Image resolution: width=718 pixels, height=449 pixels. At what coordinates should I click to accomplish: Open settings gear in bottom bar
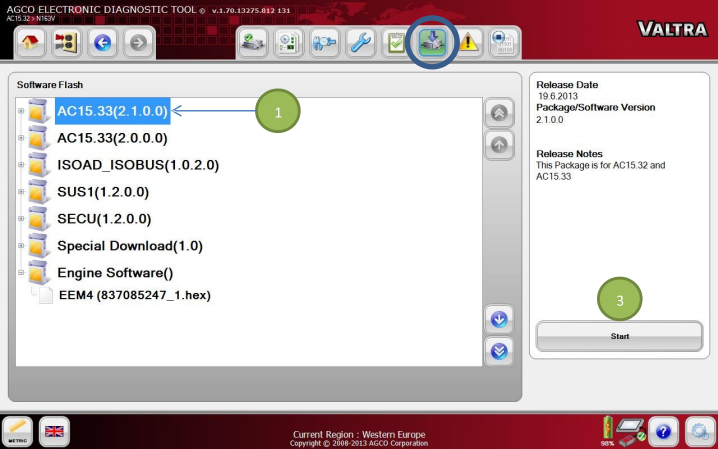[x=700, y=431]
